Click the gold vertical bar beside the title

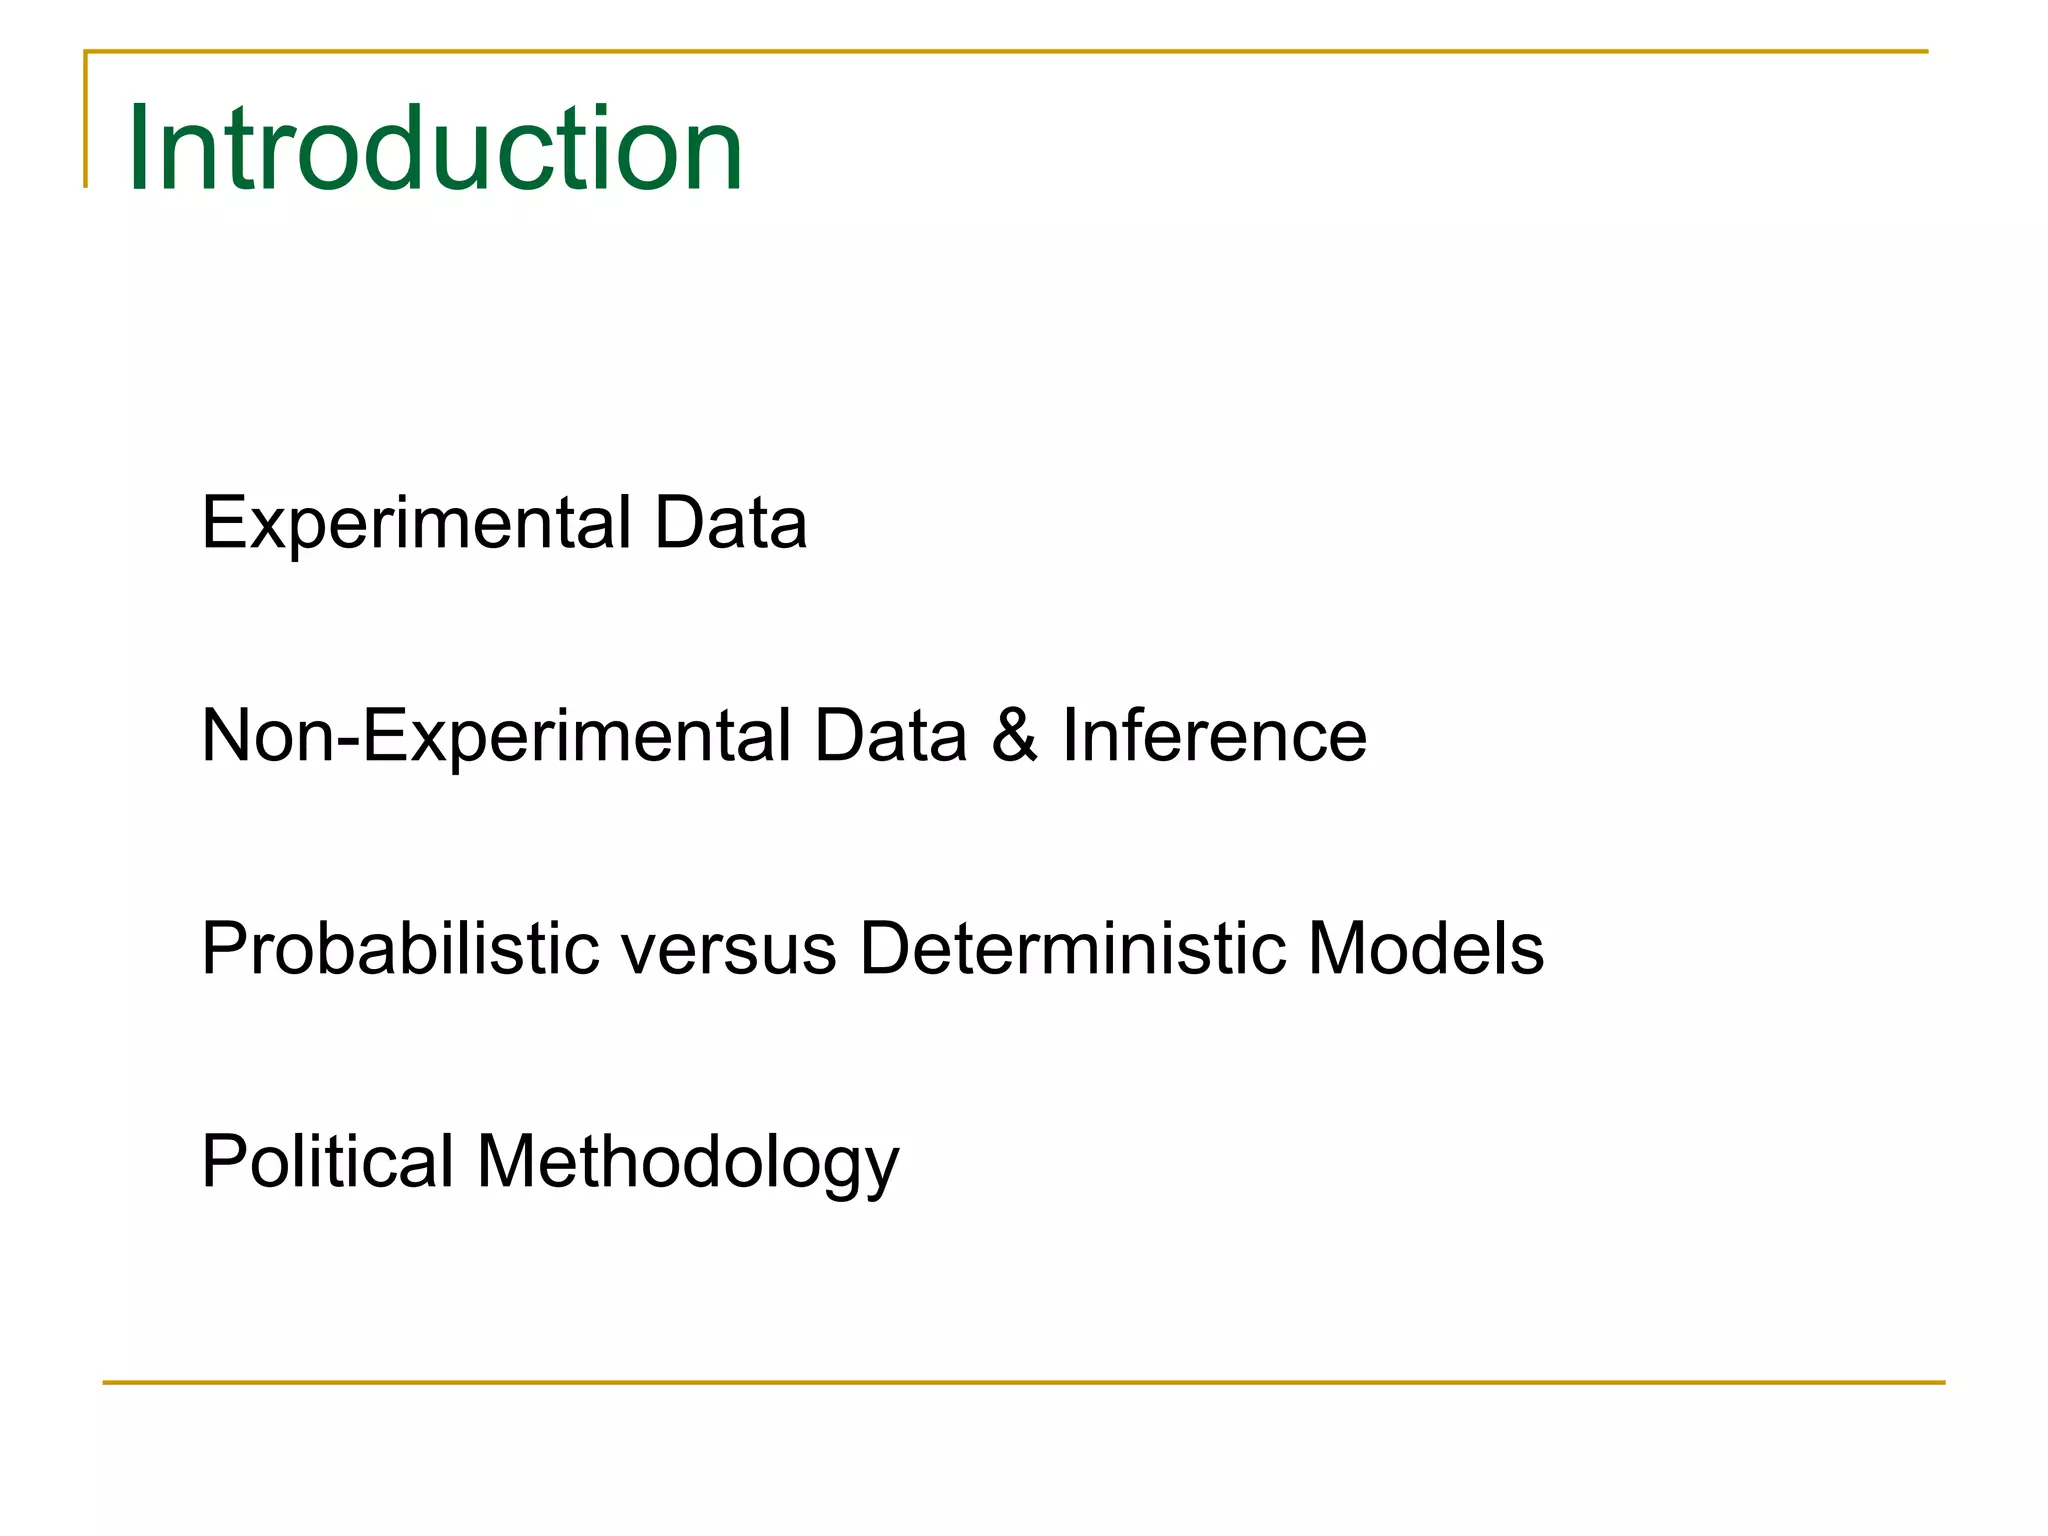[86, 120]
